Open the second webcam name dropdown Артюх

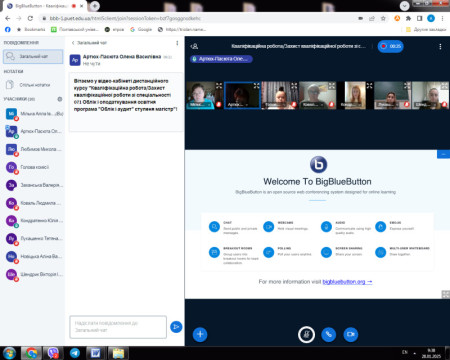click(x=238, y=105)
